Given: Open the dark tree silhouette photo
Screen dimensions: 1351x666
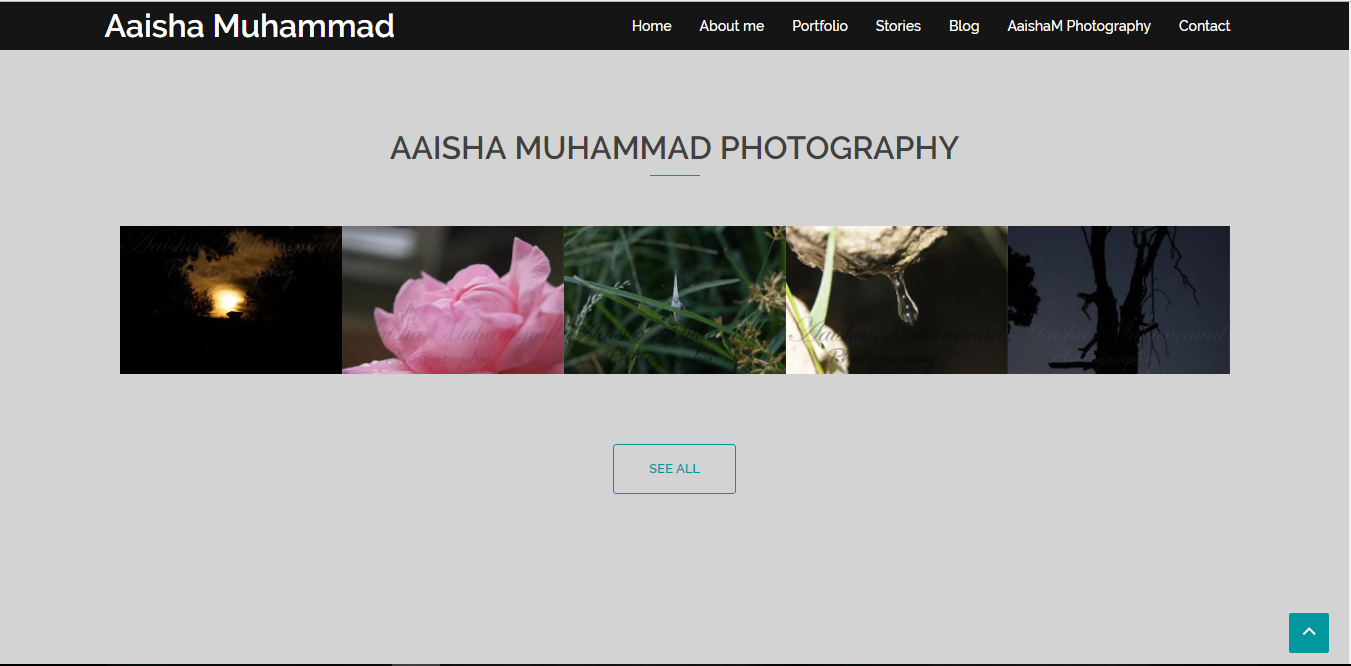Looking at the screenshot, I should [x=1119, y=300].
